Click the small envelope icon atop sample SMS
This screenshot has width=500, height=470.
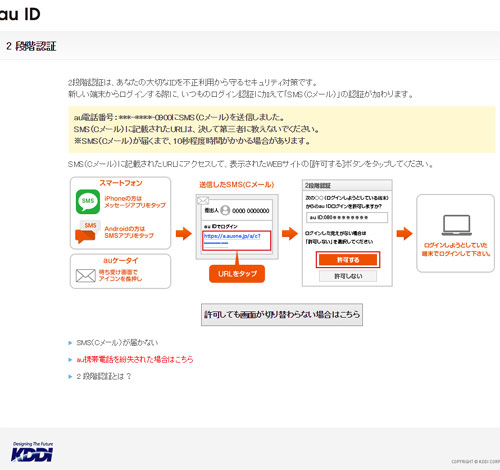(x=203, y=200)
